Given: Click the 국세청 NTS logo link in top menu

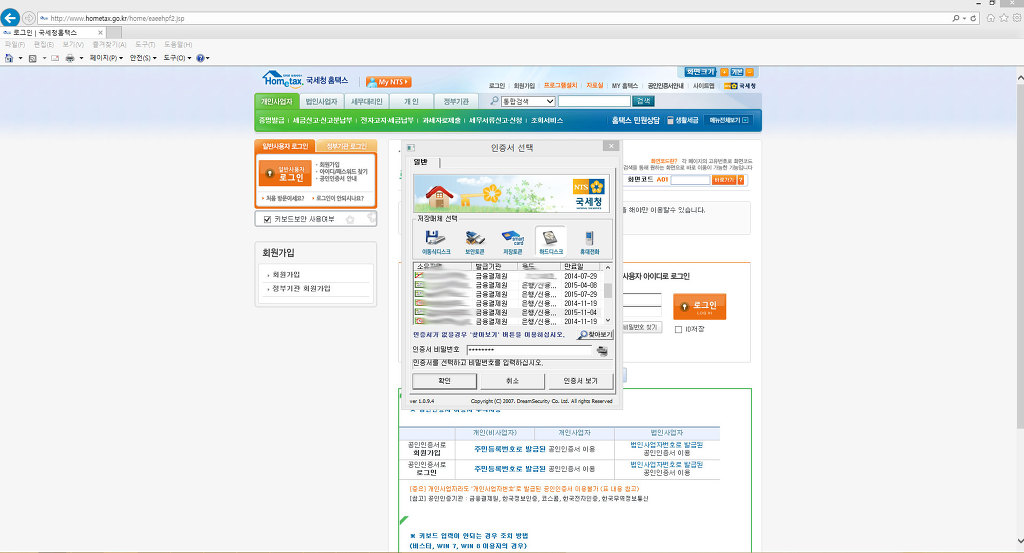Looking at the screenshot, I should 740,86.
